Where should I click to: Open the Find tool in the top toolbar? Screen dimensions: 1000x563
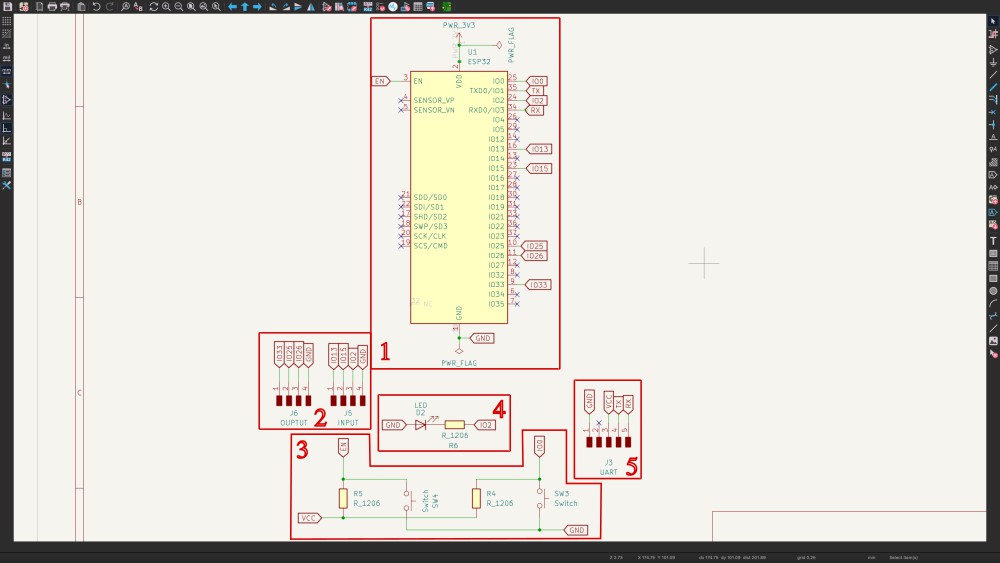pos(126,6)
